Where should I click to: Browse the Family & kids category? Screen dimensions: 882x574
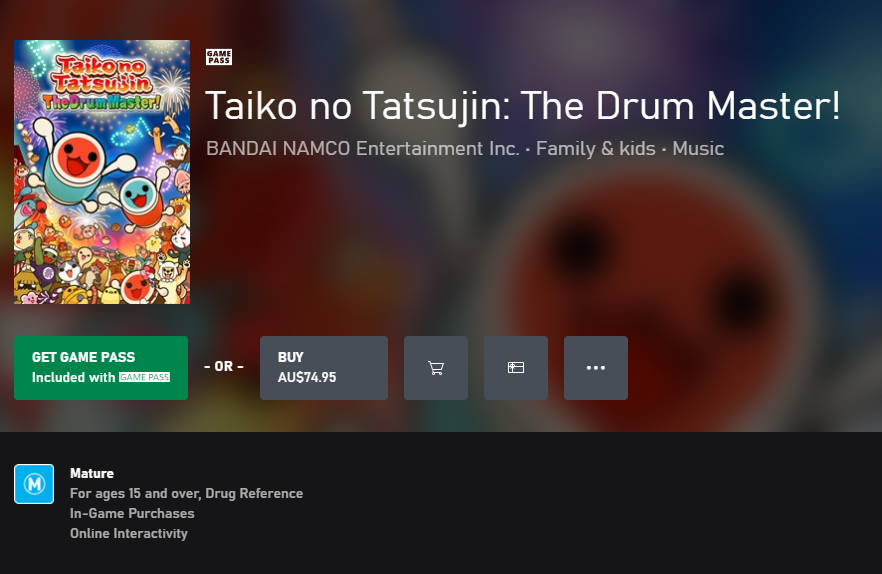(596, 149)
